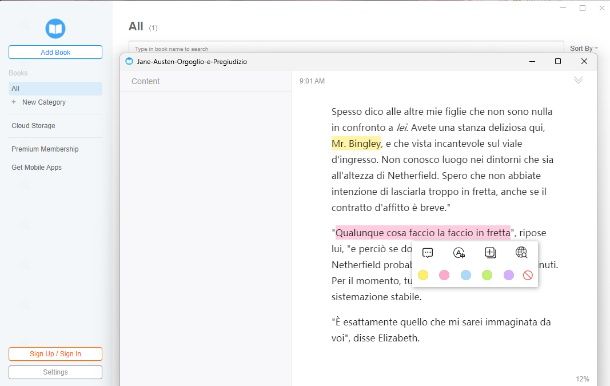Open Cloud Storage
Screen dimensions: 610x386
[33, 125]
